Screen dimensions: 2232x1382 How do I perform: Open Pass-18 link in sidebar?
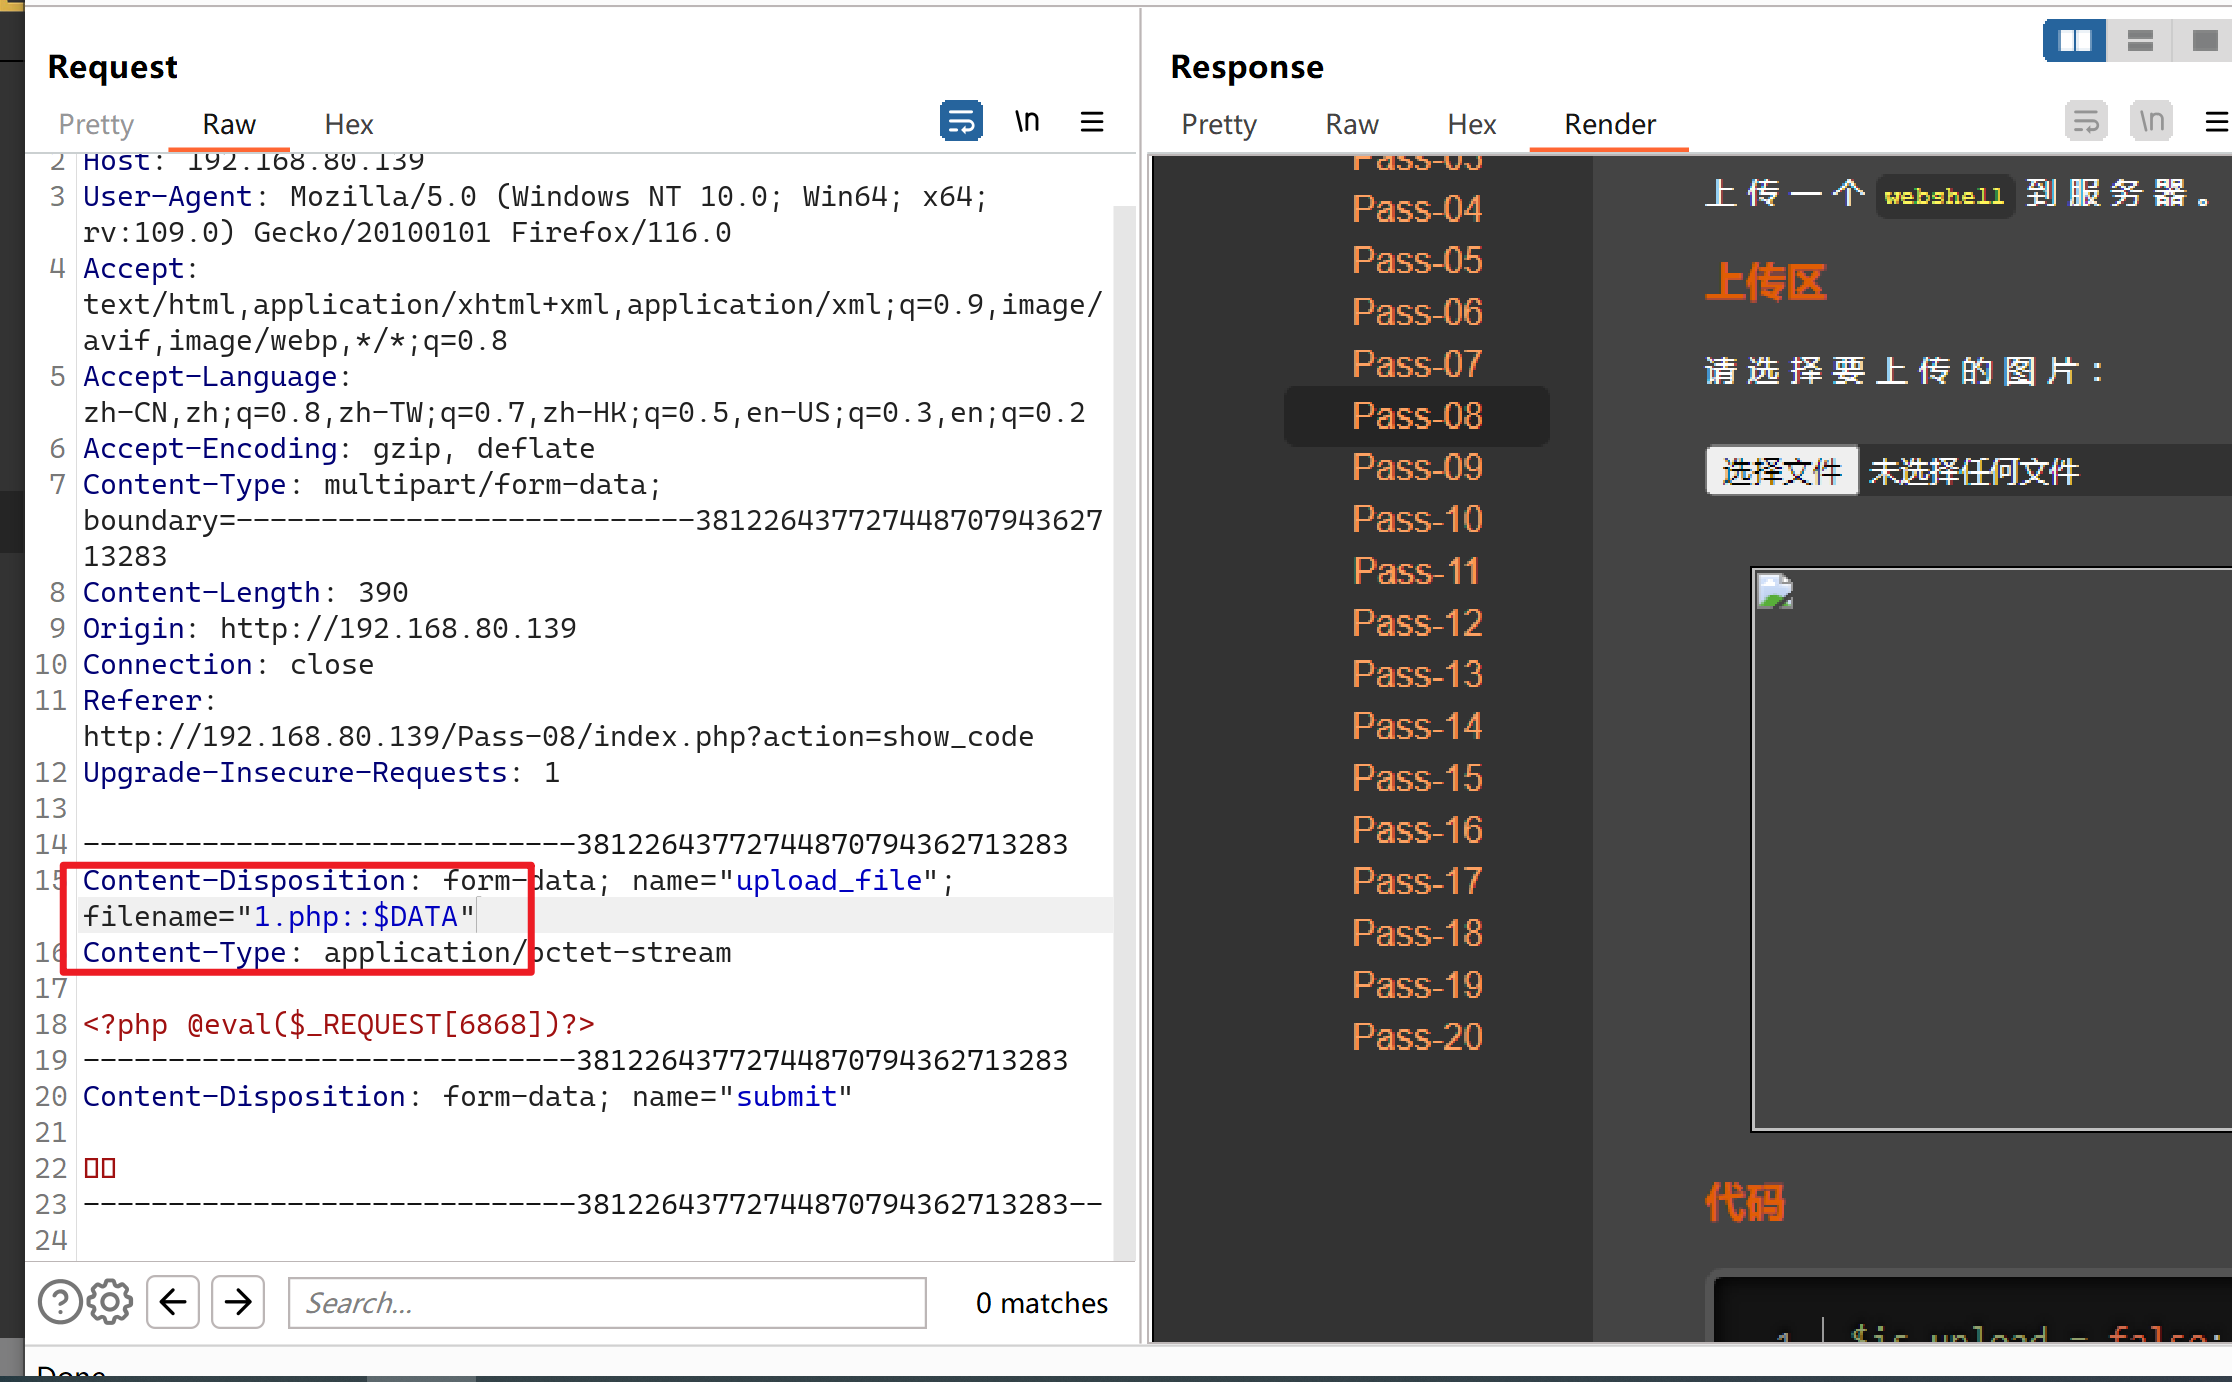tap(1417, 933)
